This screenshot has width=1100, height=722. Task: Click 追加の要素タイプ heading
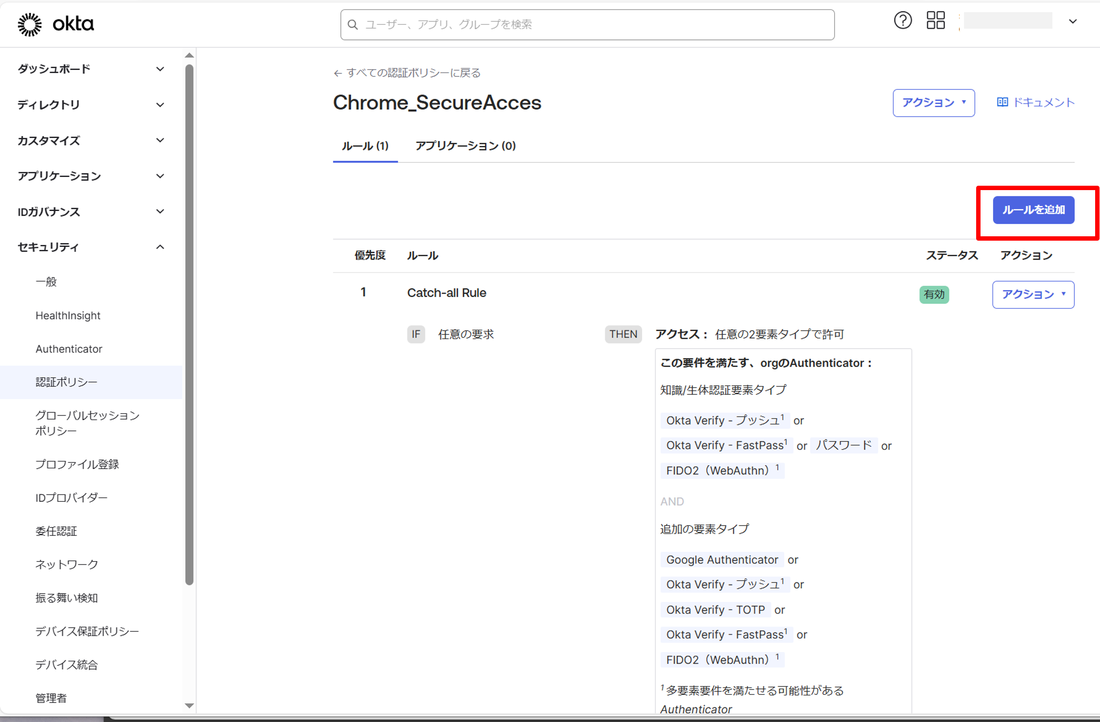point(704,529)
